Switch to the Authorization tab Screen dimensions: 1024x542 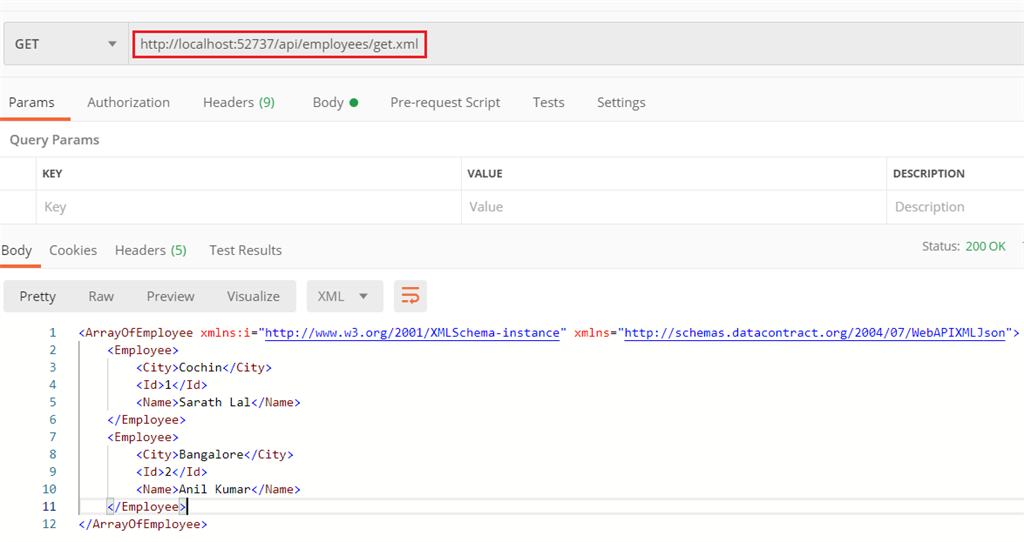pos(128,102)
